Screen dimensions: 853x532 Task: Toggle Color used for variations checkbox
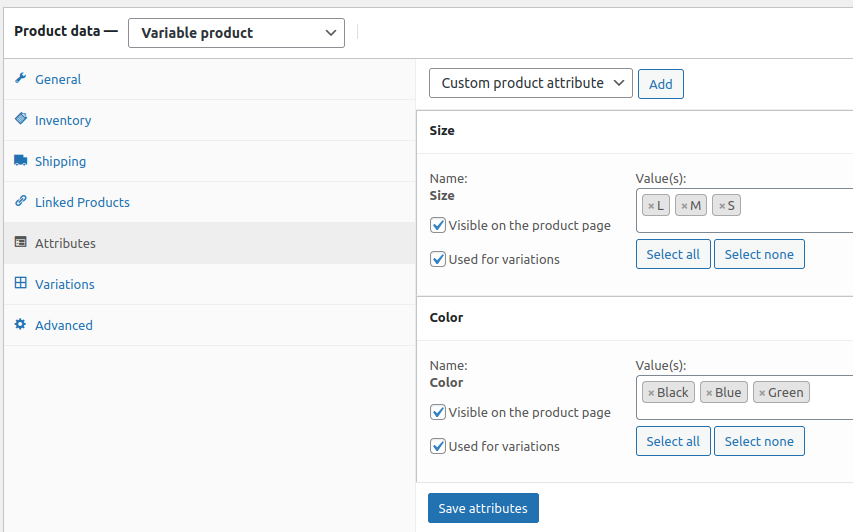(438, 446)
